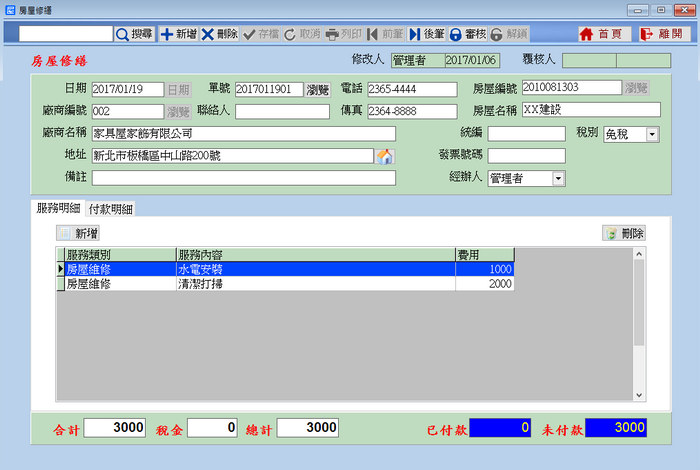Click the 審核 lock button
Image resolution: width=700 pixels, height=470 pixels.
[467, 34]
